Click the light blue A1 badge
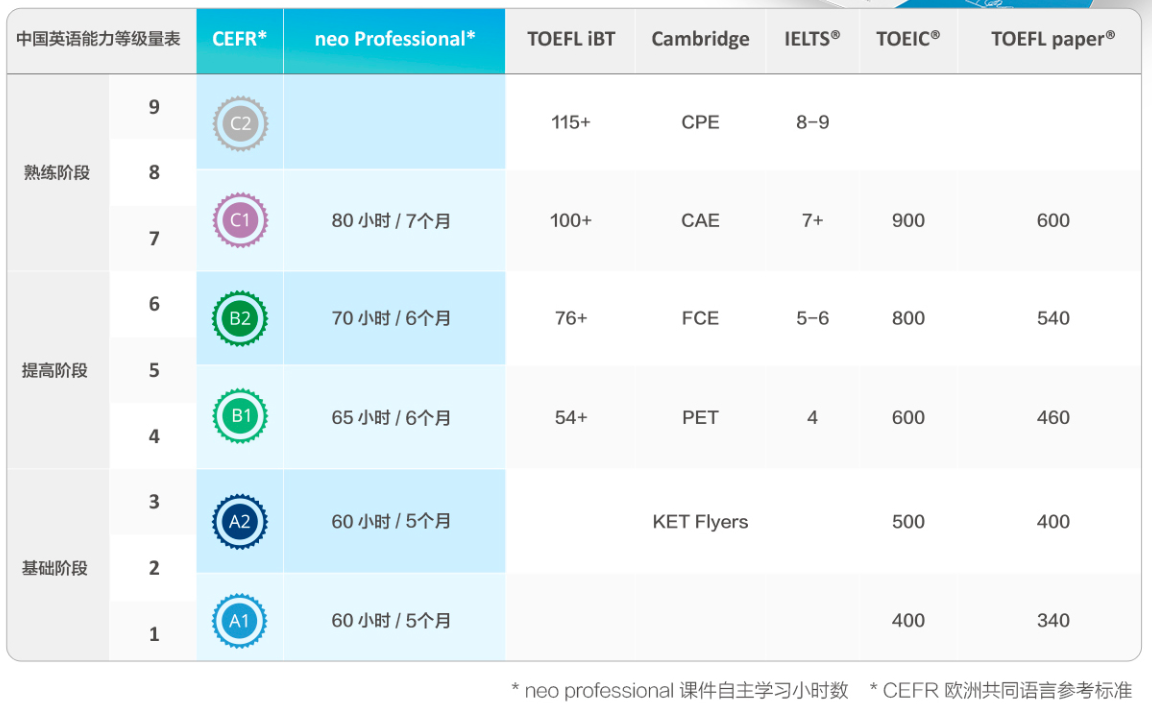Screen dimensions: 1152x716 click(240, 621)
